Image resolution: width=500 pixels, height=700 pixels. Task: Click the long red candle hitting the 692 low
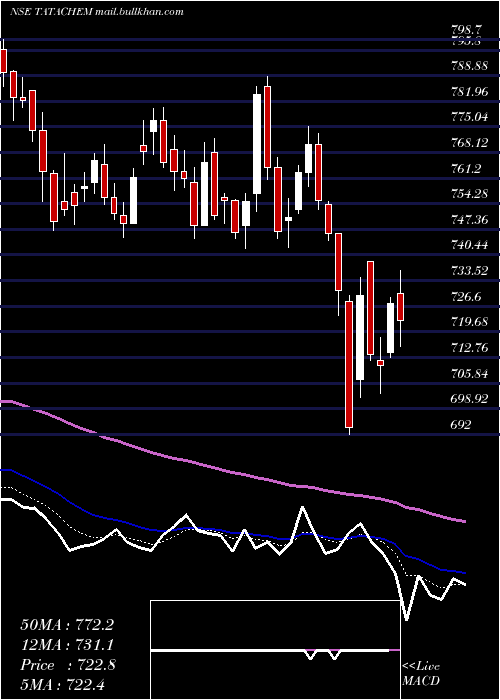click(x=349, y=364)
